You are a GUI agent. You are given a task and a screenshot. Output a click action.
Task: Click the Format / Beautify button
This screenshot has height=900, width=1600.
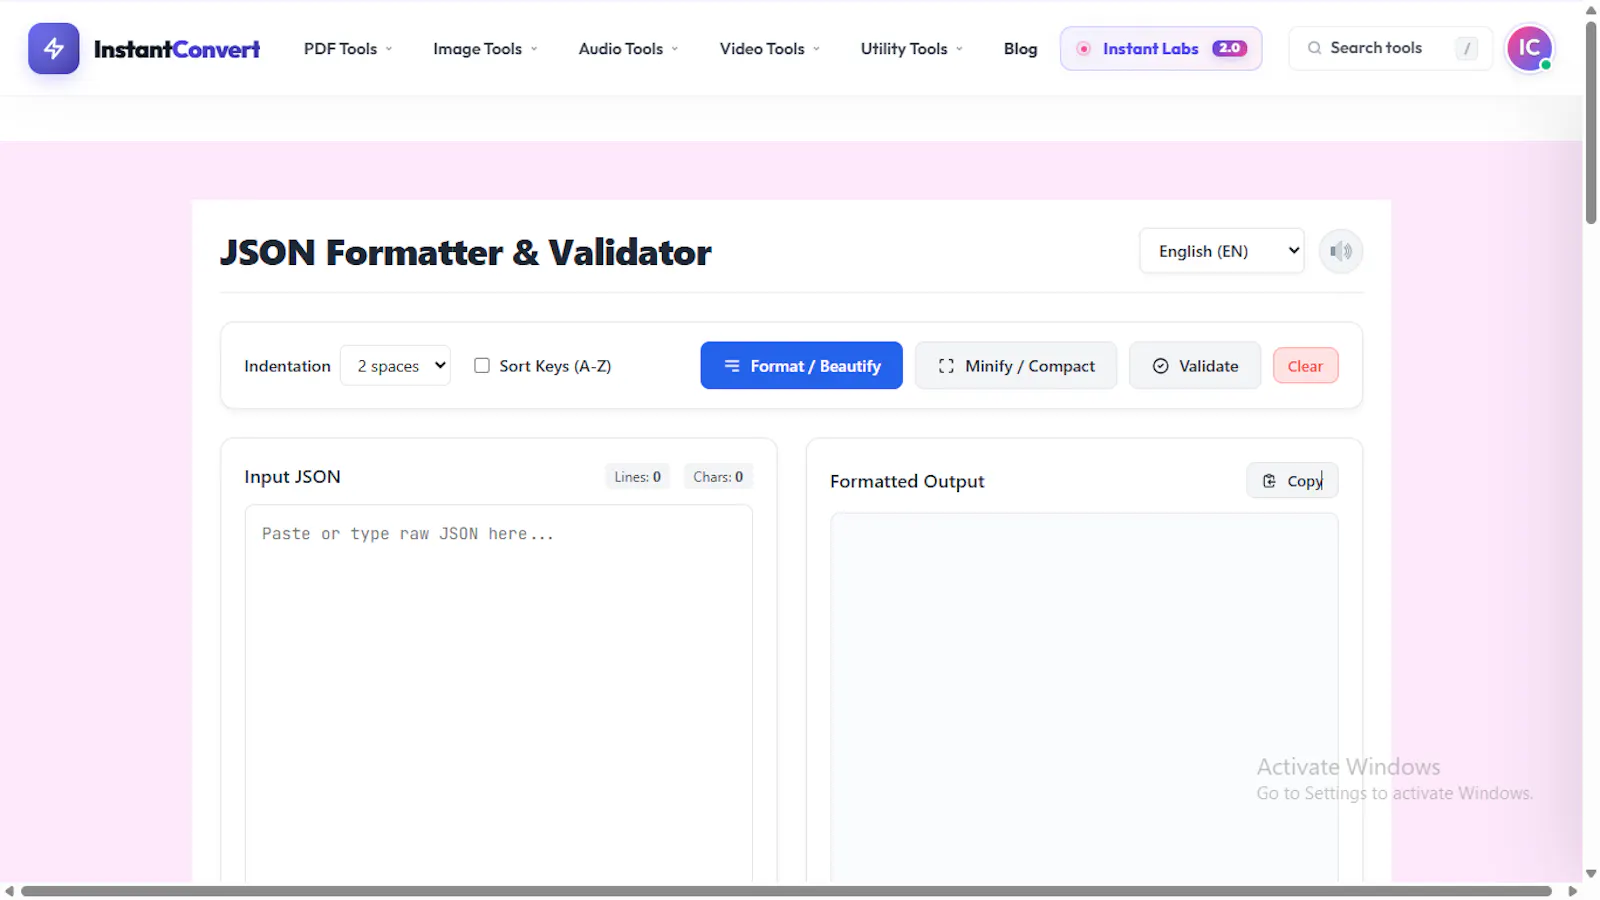801,366
